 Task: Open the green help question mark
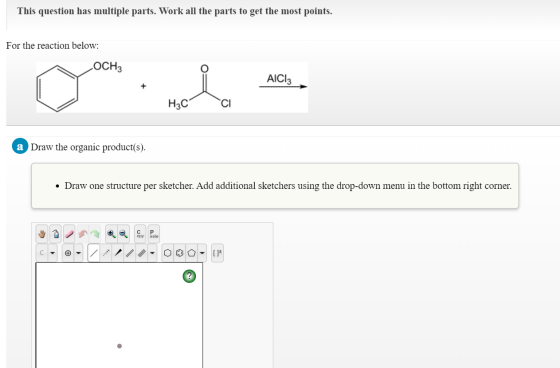189,276
